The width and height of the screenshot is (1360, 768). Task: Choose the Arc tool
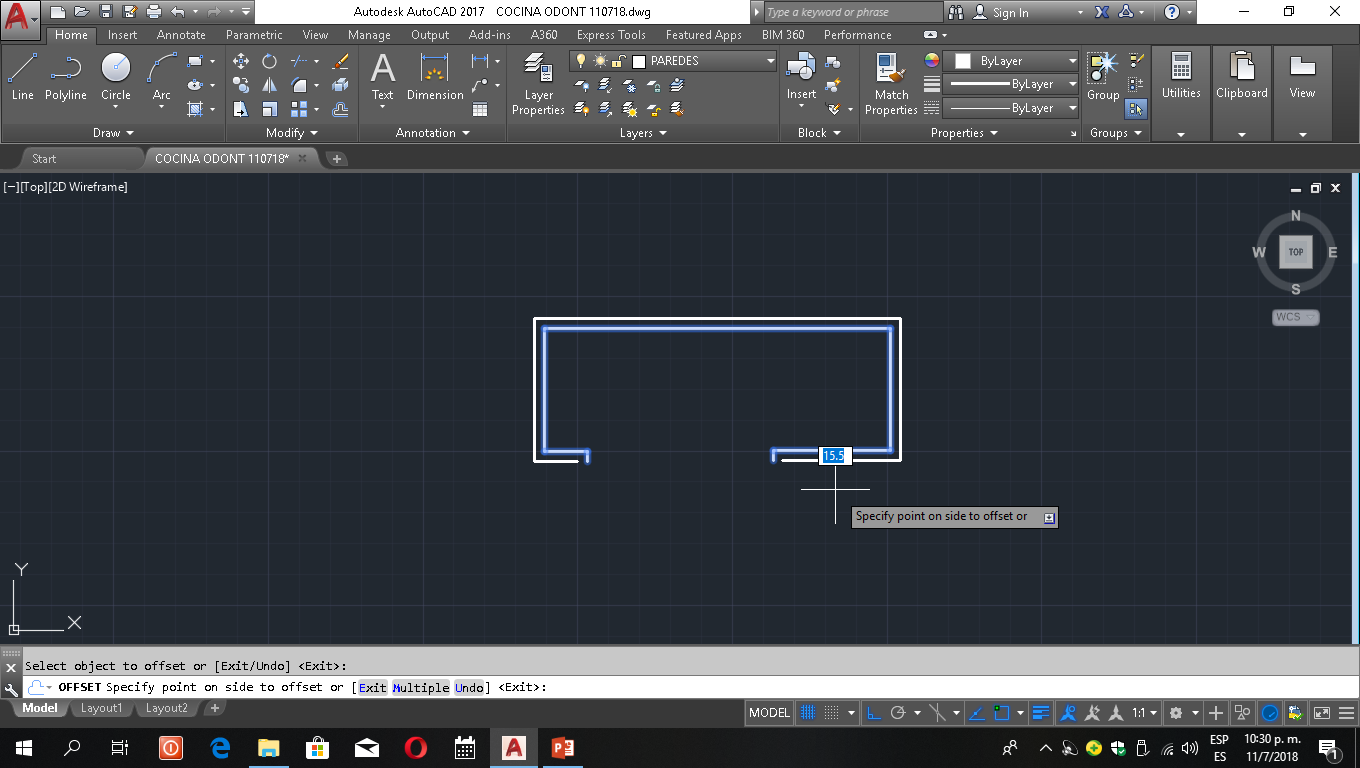point(162,77)
